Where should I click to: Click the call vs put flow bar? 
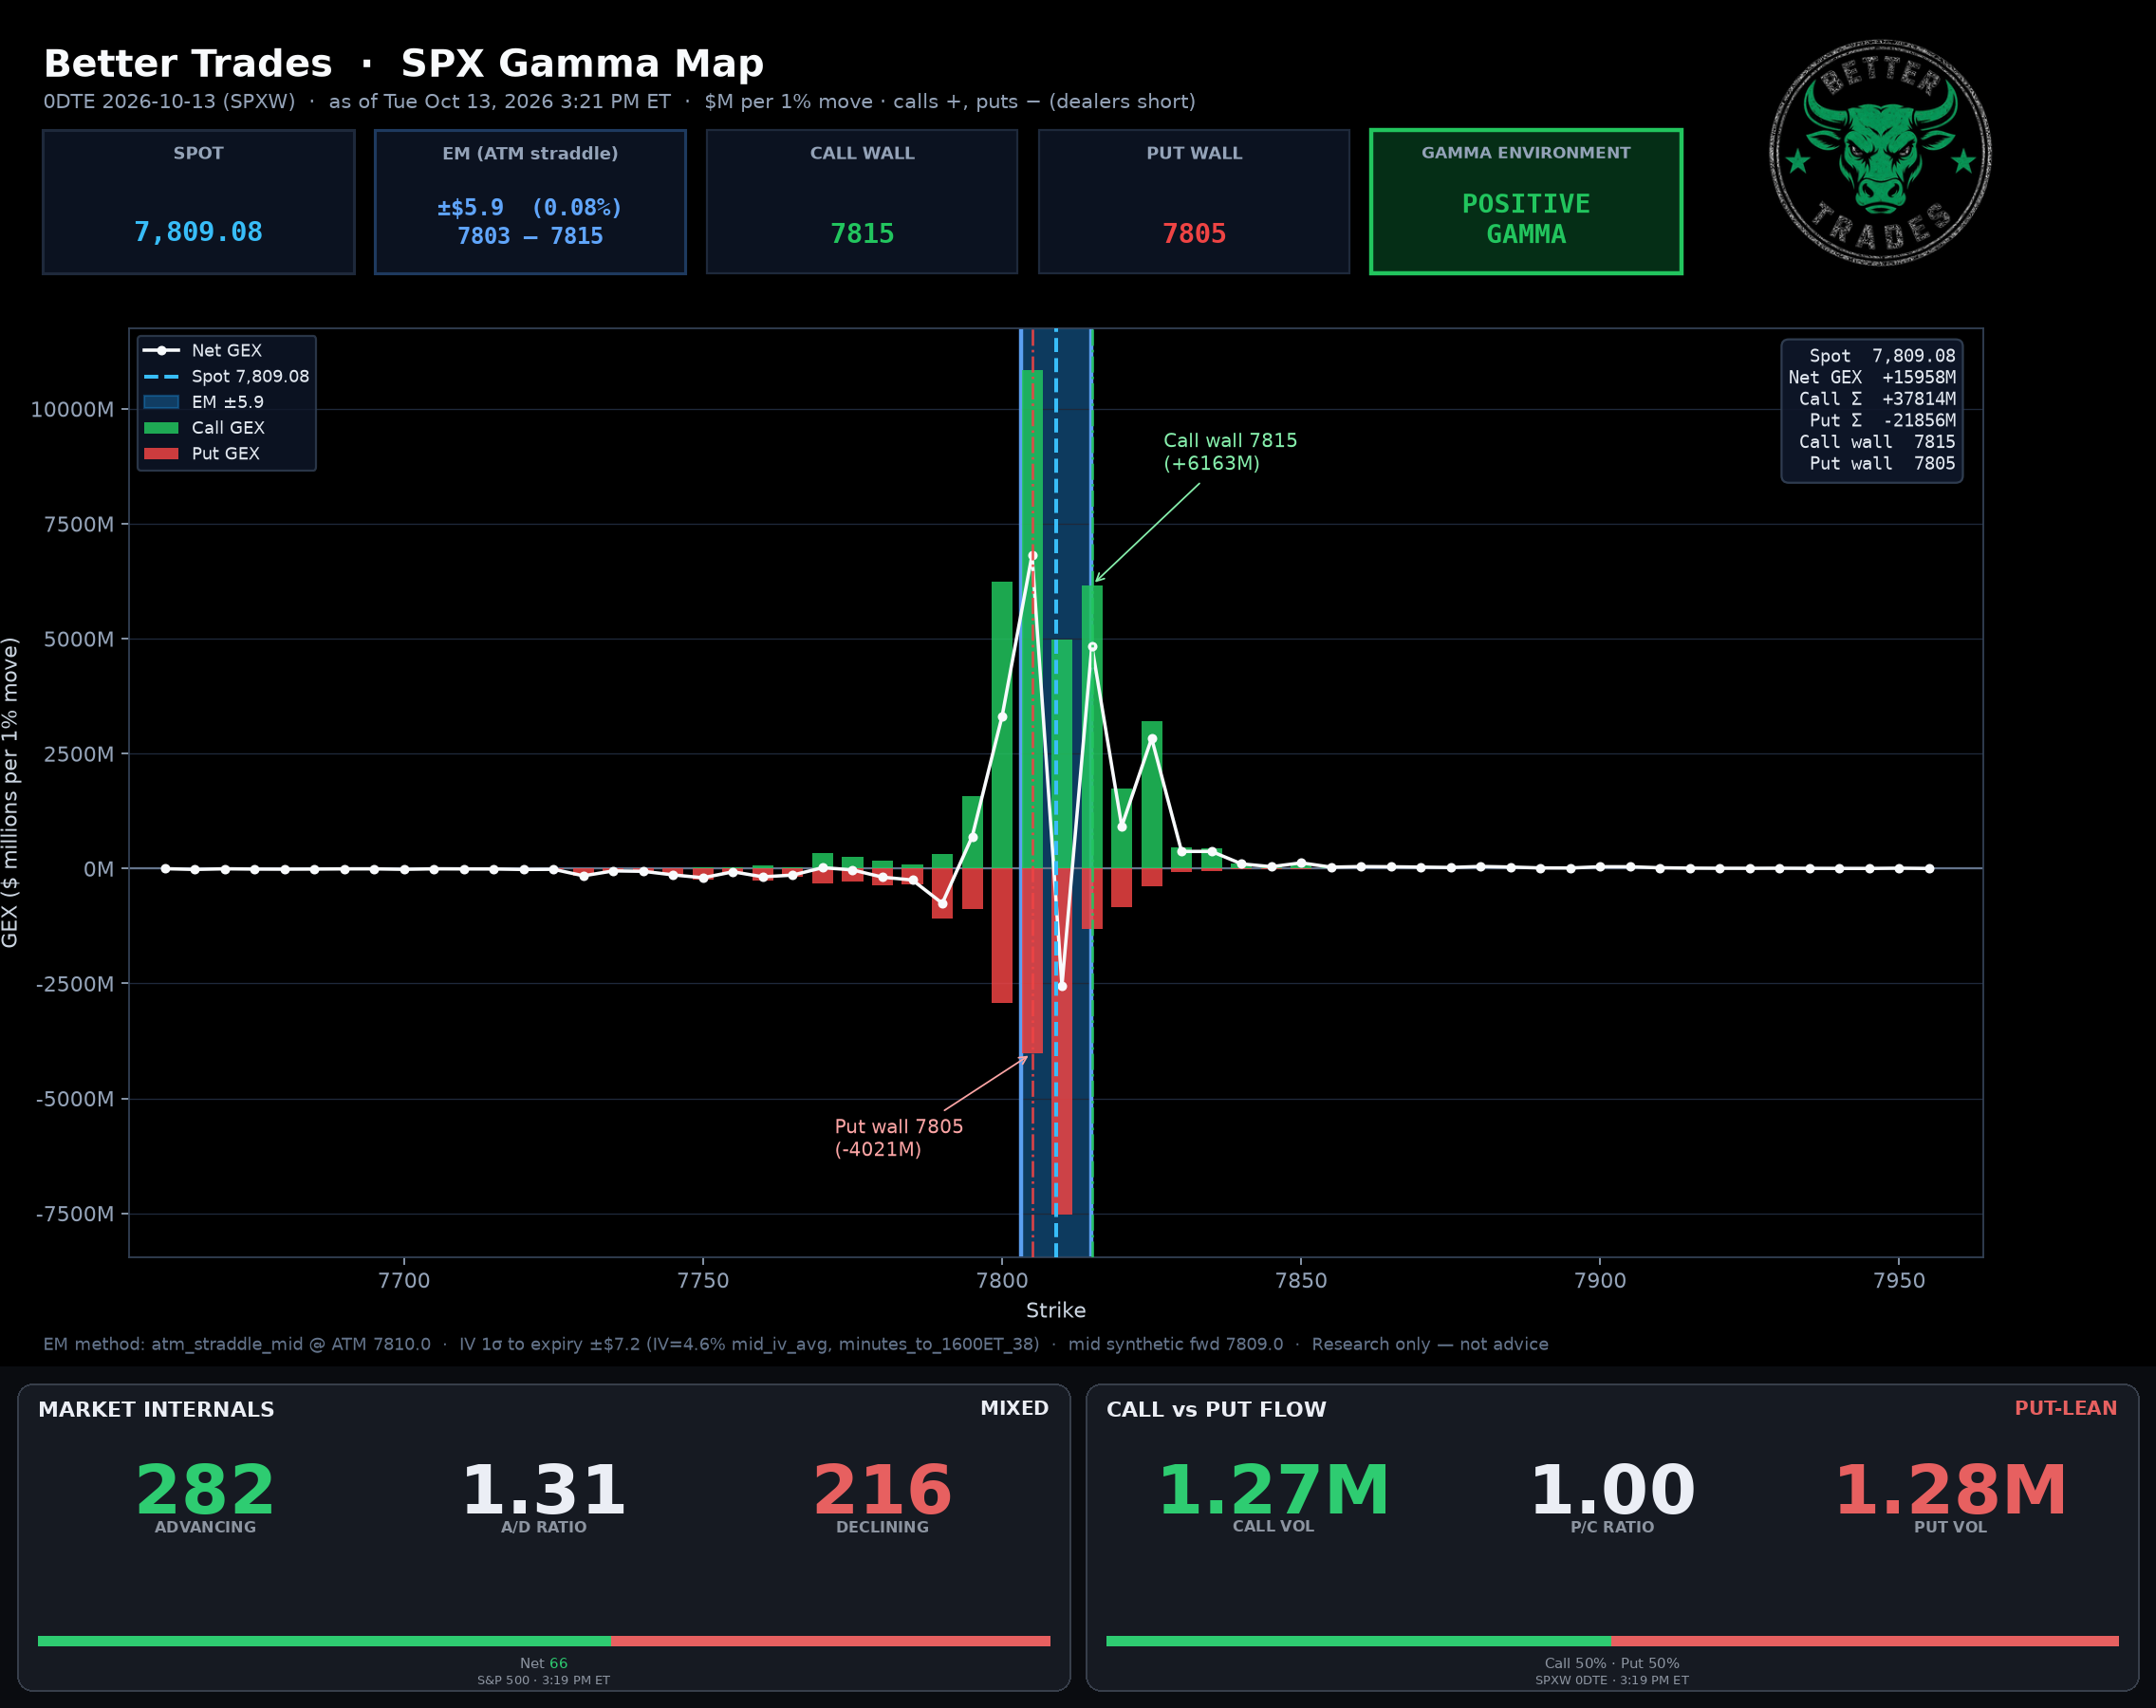1612,1641
